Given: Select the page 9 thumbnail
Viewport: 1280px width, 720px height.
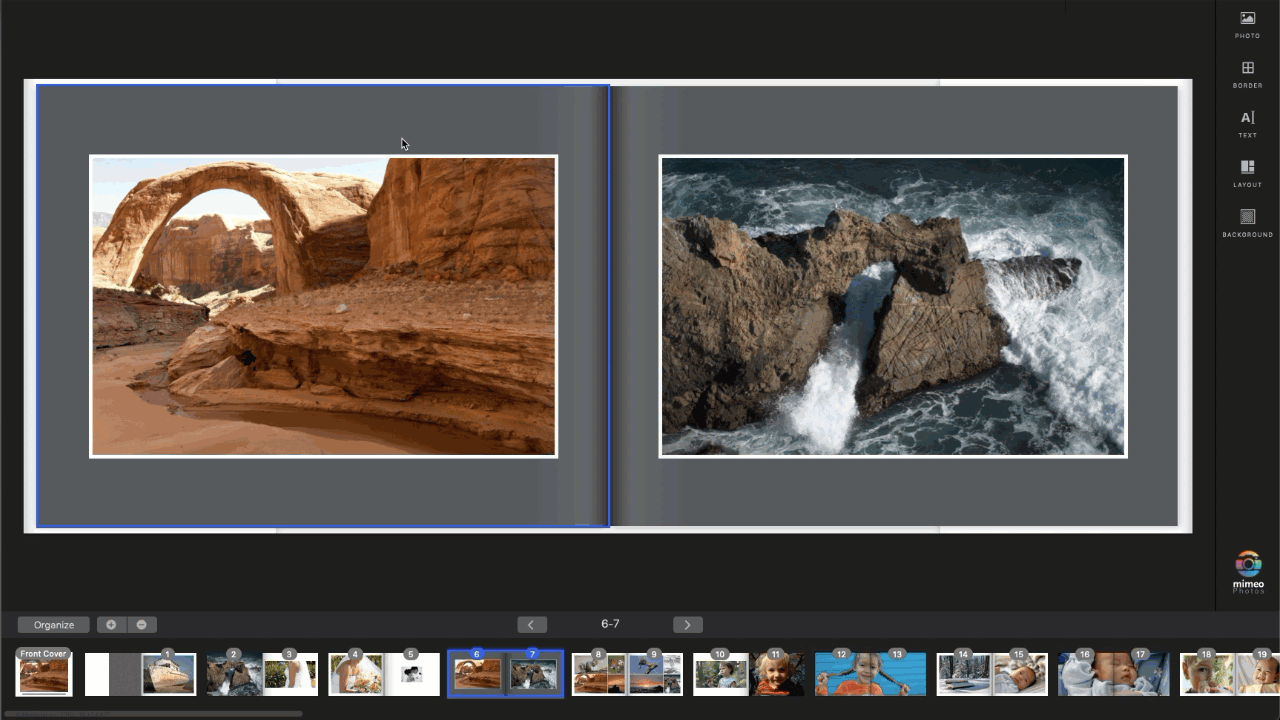Looking at the screenshot, I should 656,674.
